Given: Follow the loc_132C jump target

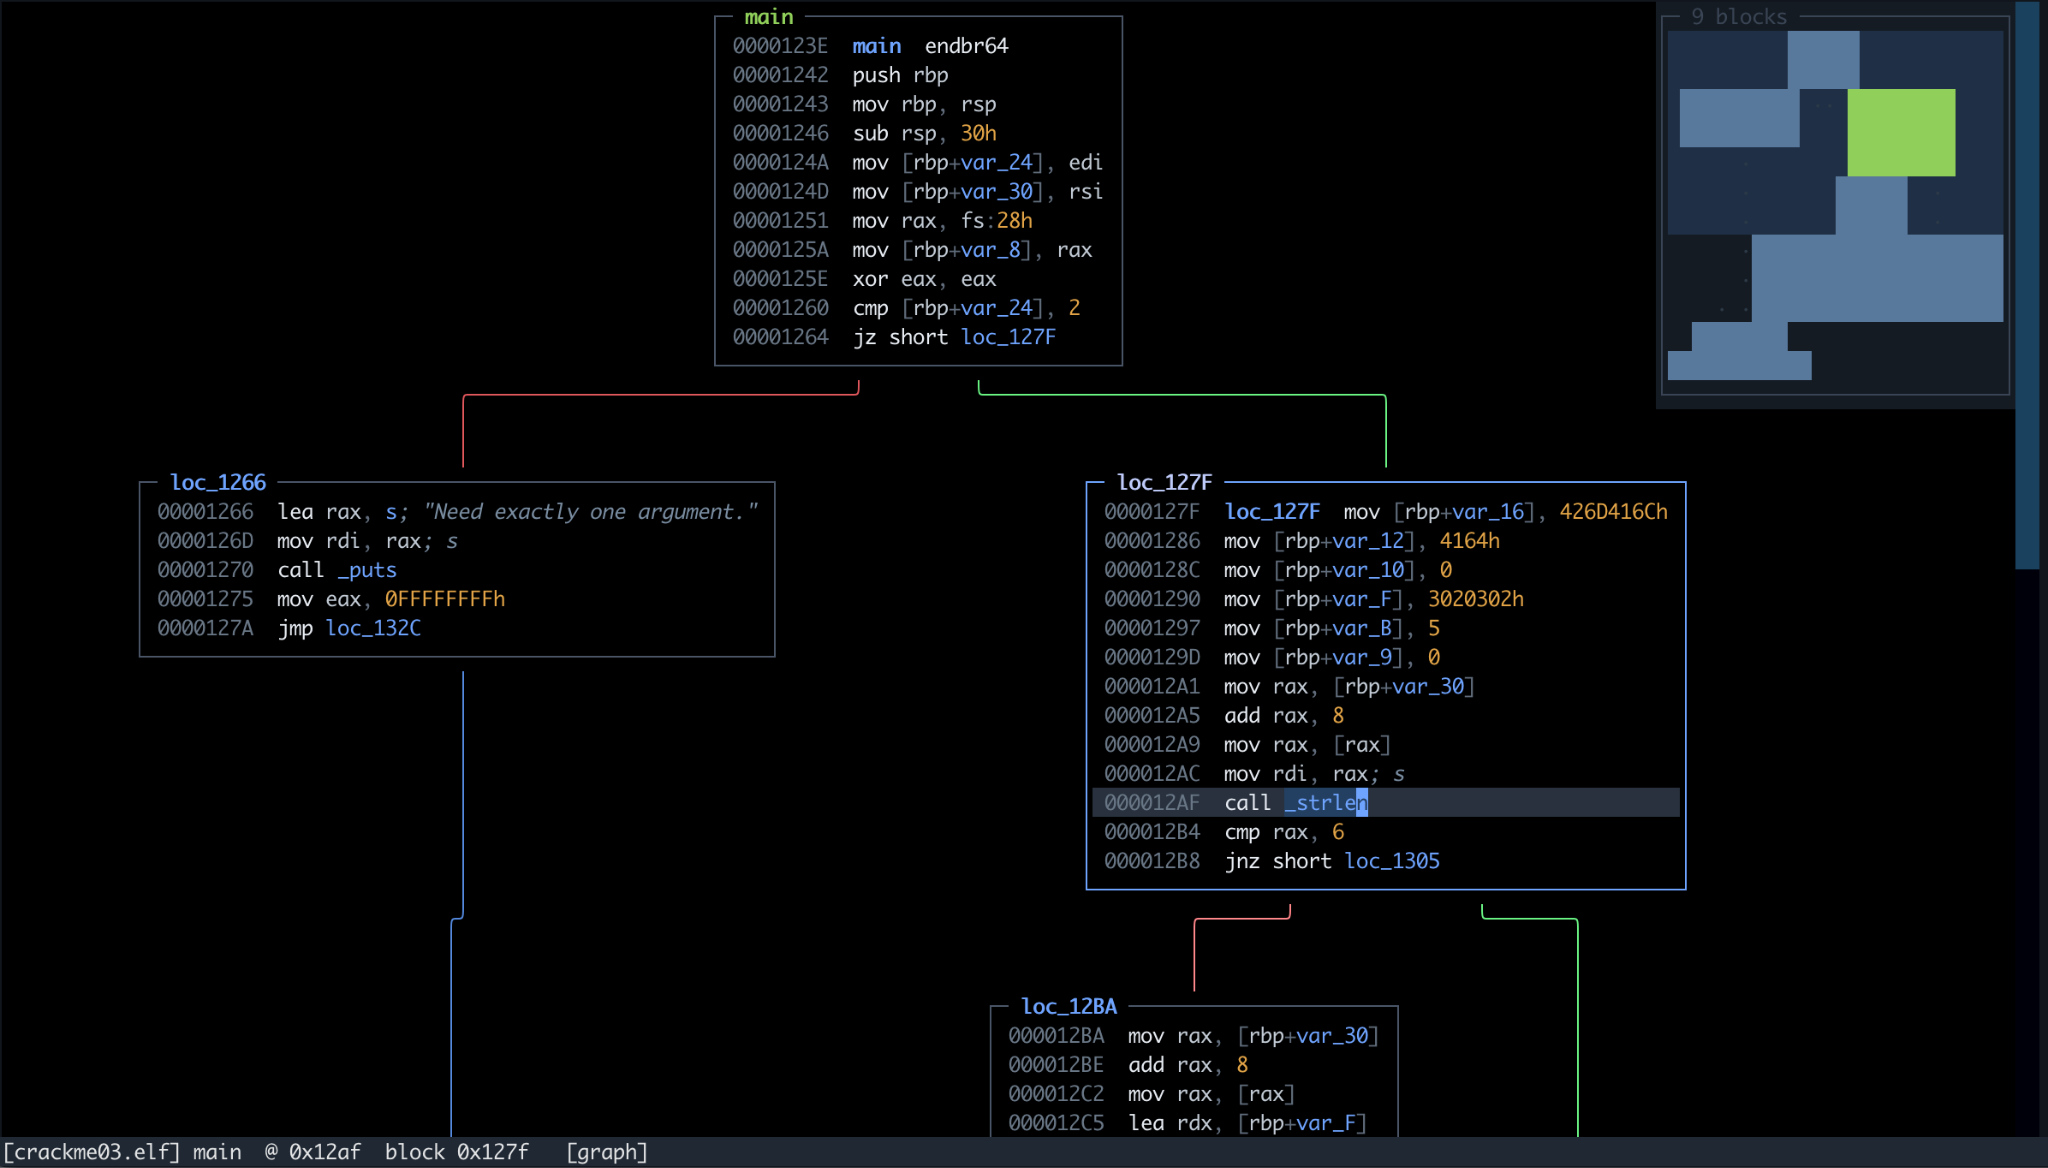Looking at the screenshot, I should tap(373, 628).
